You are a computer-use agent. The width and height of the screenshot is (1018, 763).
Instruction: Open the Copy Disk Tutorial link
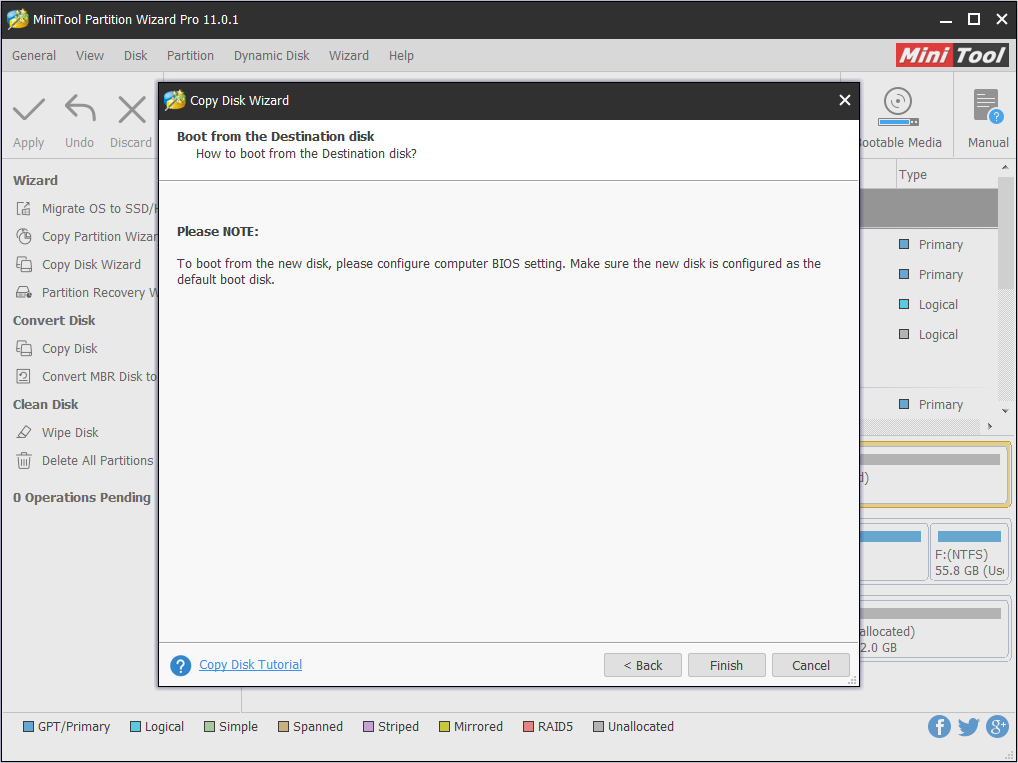tap(251, 664)
